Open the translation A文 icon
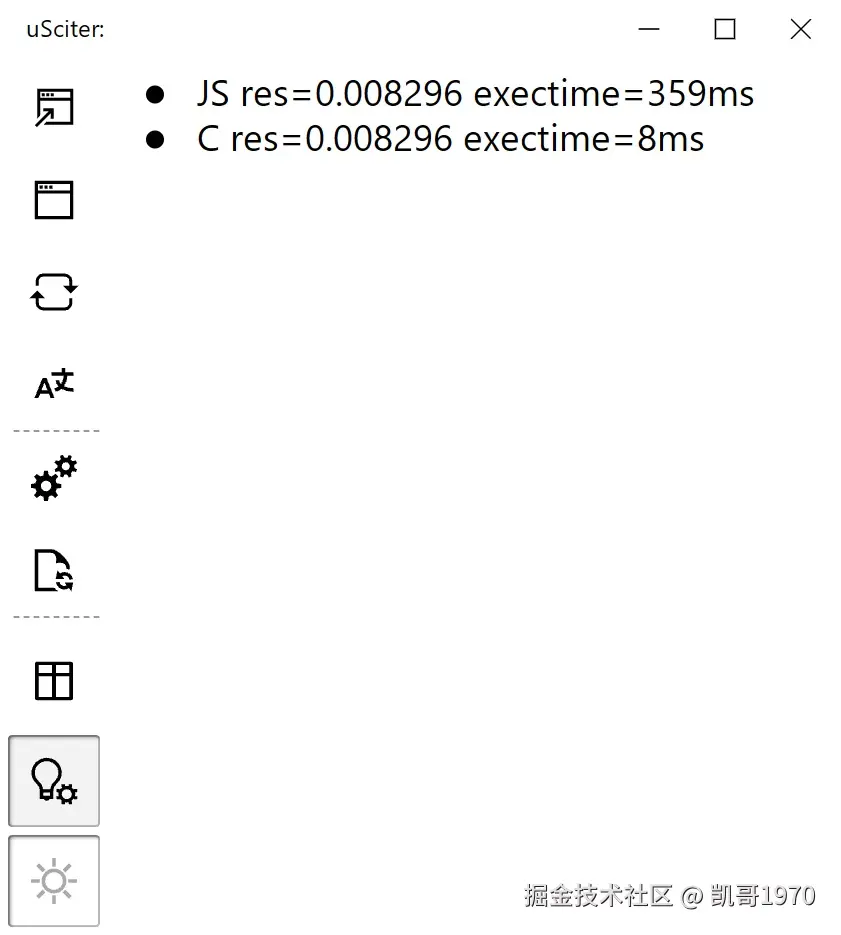The image size is (841, 935). click(x=52, y=383)
